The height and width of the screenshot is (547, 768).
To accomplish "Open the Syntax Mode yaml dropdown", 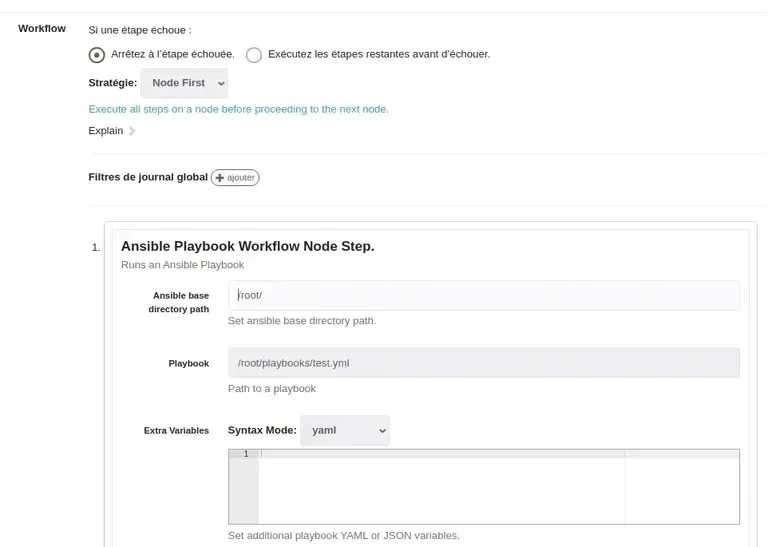I will click(x=345, y=430).
